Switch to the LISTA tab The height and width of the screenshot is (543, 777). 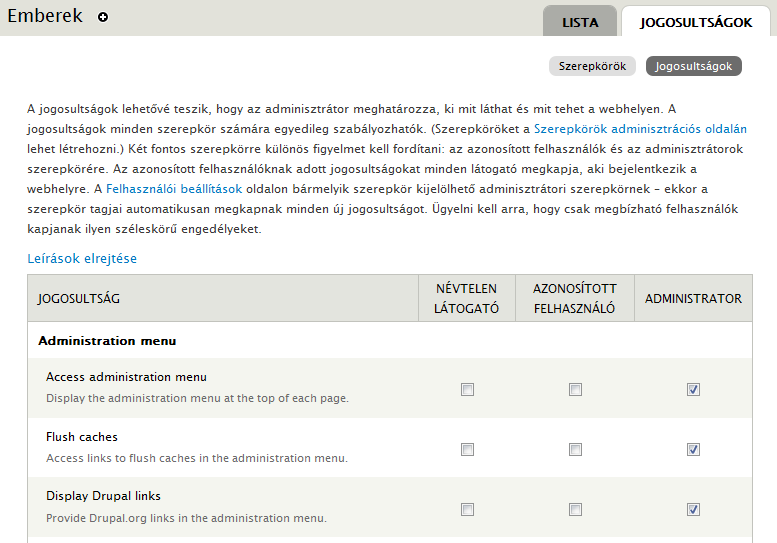(580, 22)
